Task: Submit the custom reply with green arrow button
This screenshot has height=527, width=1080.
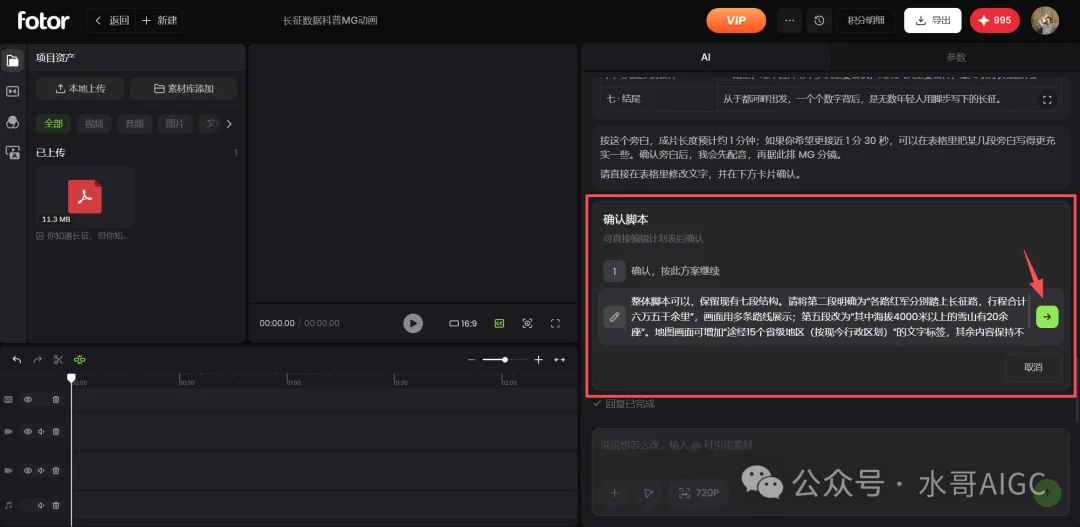Action: (1047, 317)
